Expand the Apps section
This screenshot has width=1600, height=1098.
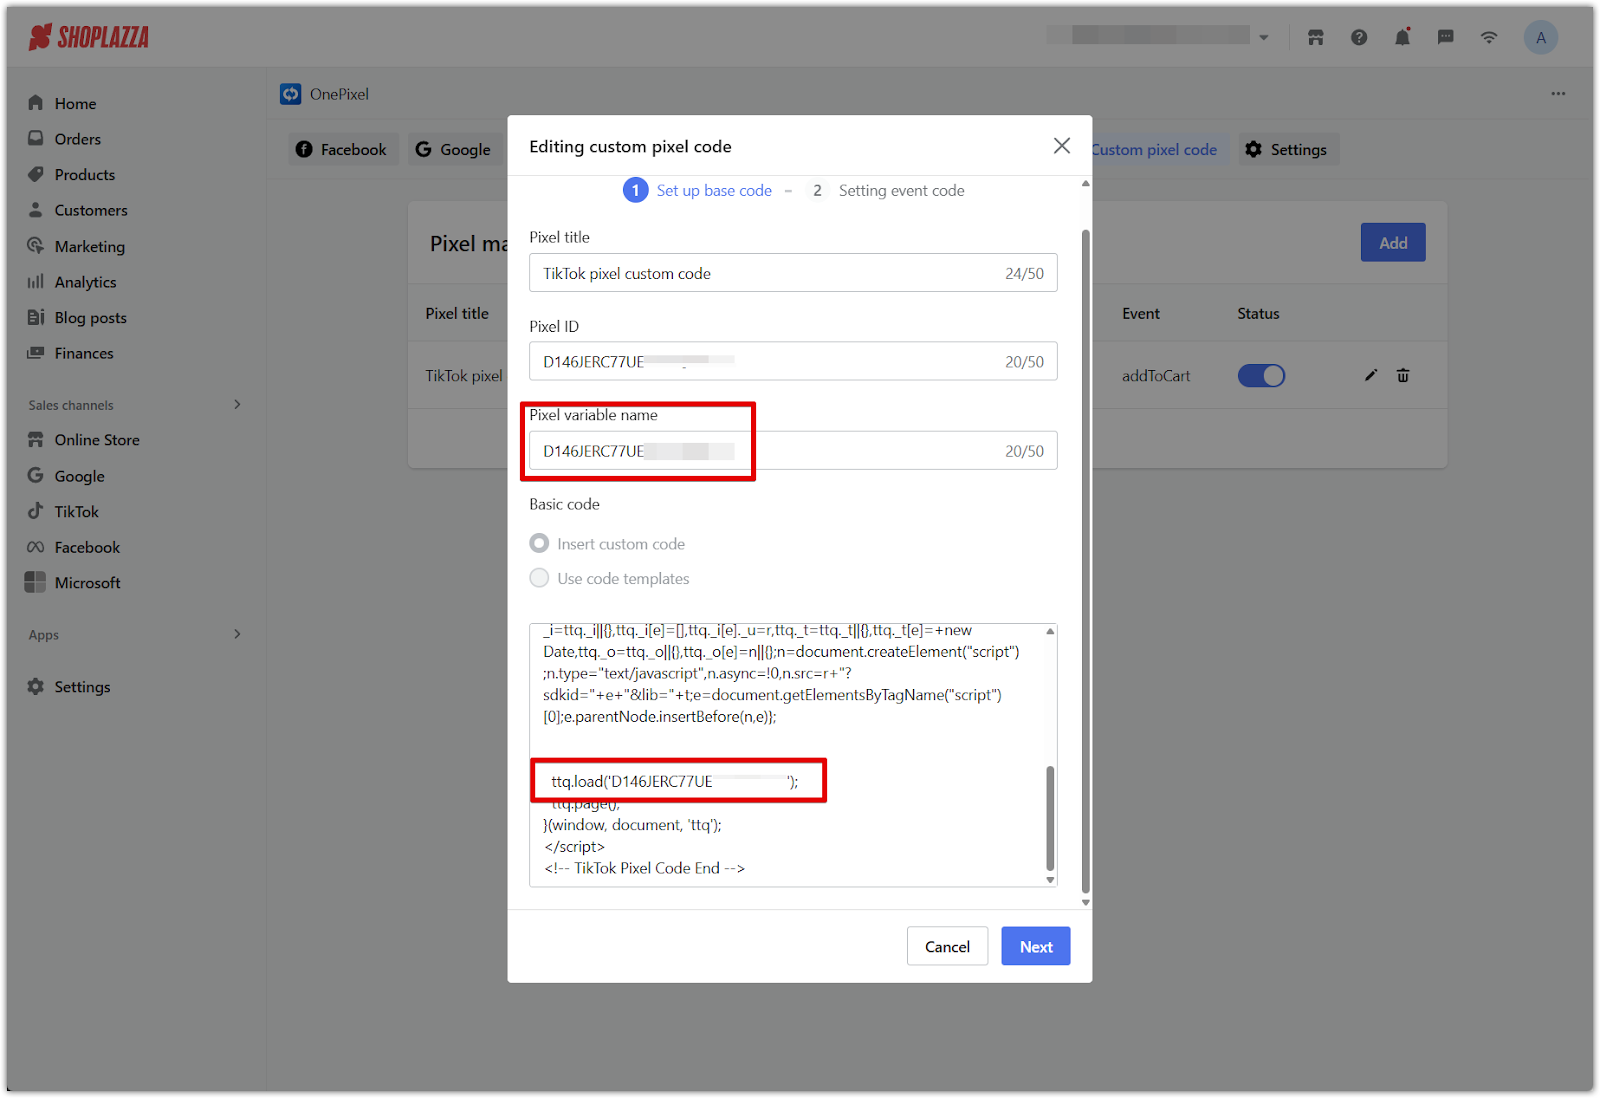[x=237, y=634]
